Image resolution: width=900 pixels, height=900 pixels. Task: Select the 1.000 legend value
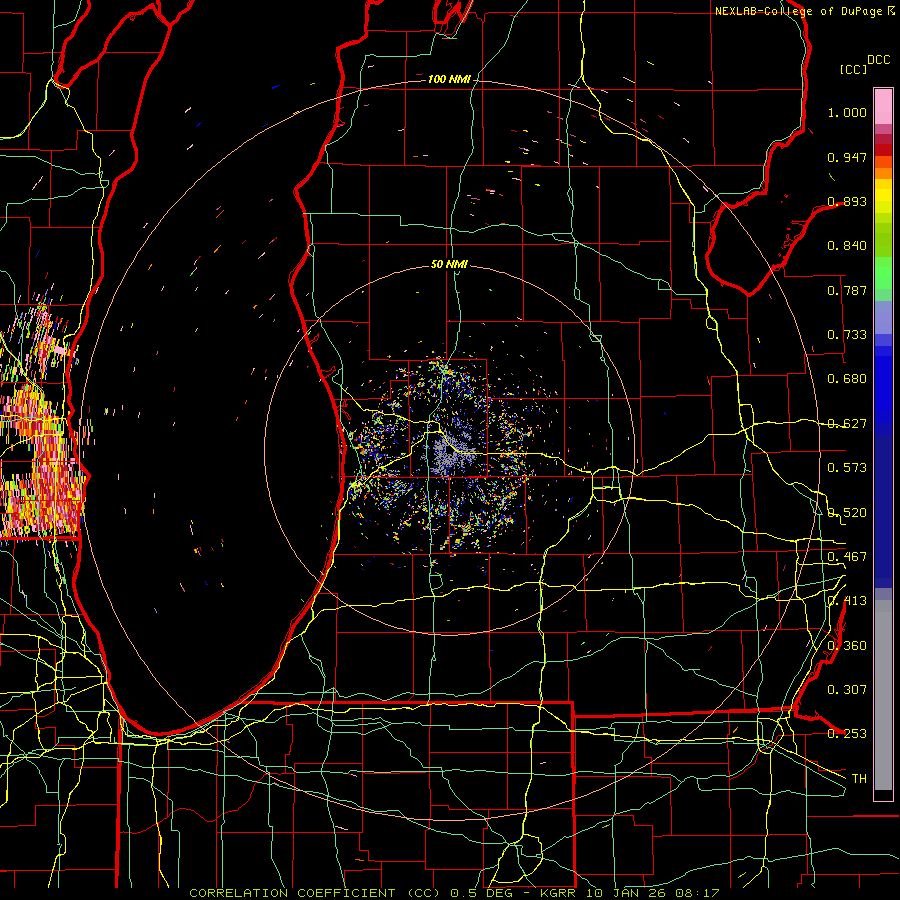pos(847,112)
